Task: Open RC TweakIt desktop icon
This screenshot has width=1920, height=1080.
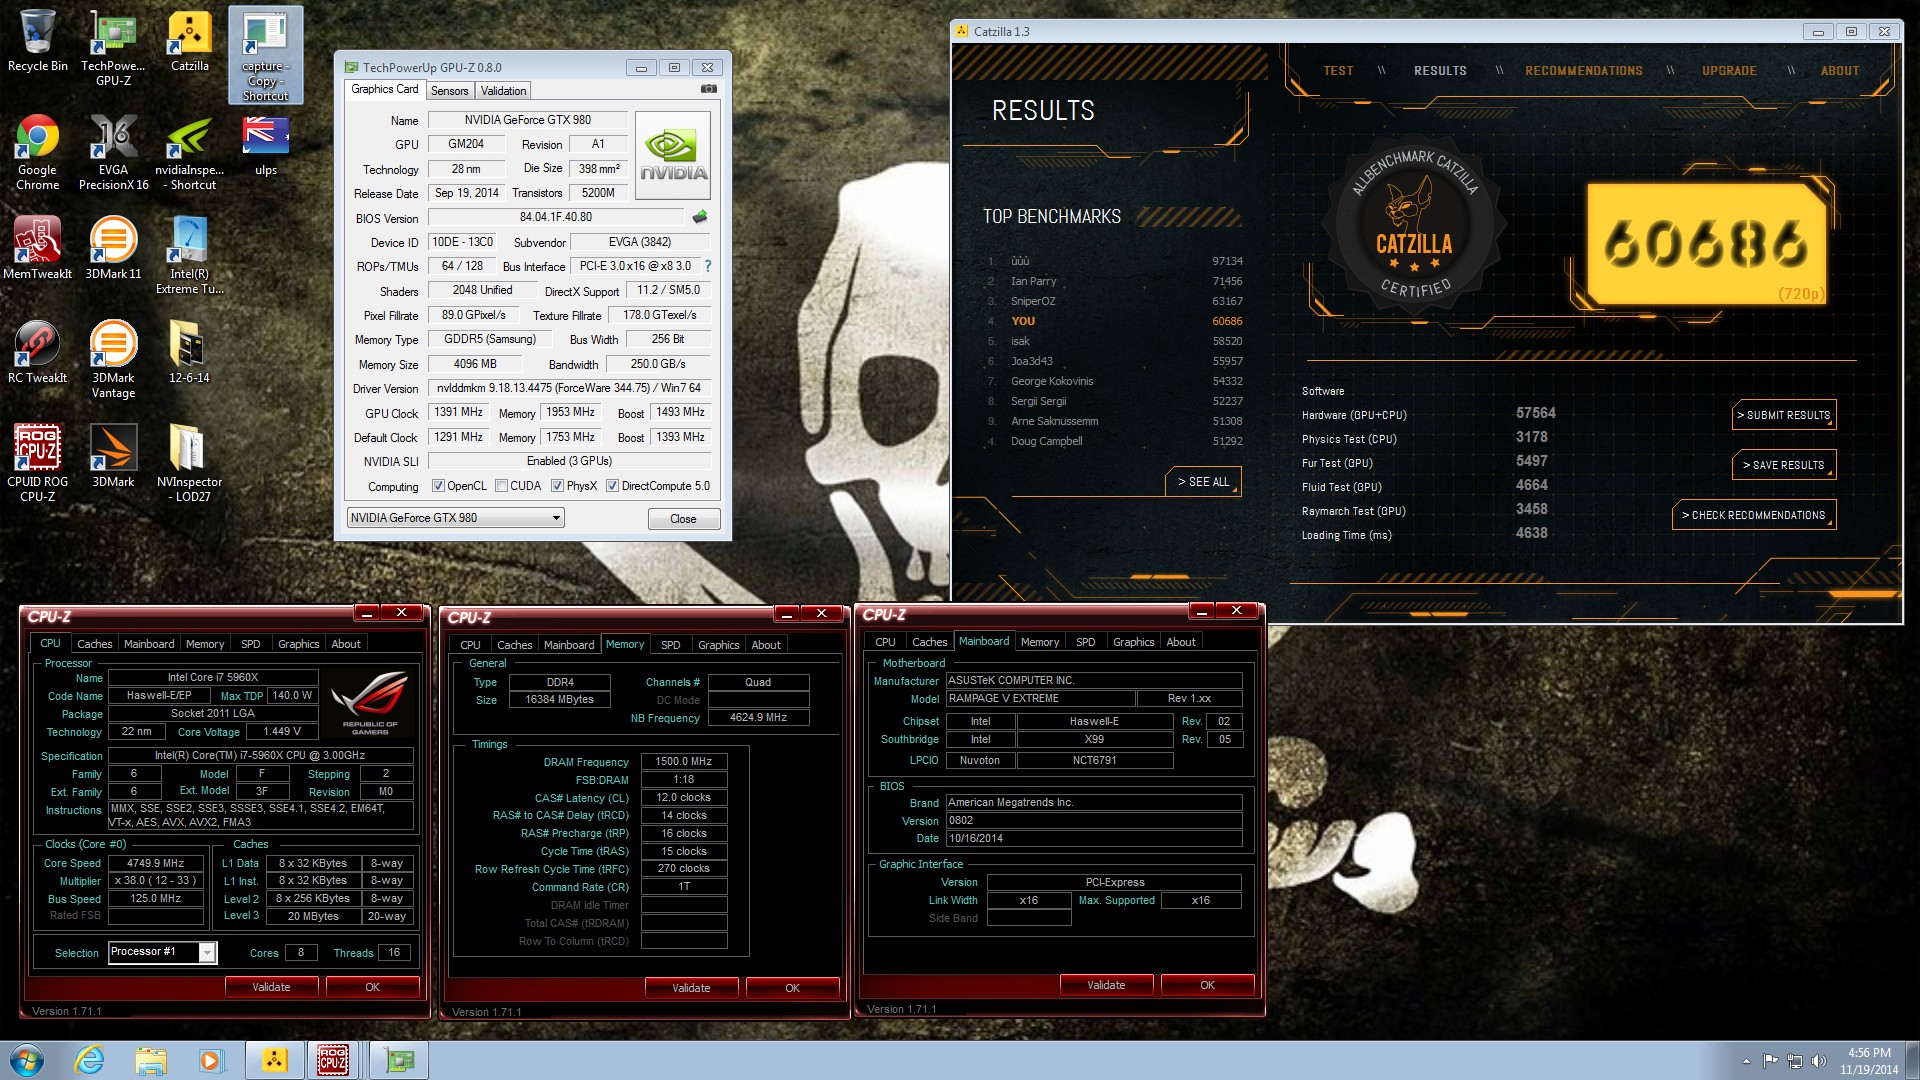Action: coord(37,352)
